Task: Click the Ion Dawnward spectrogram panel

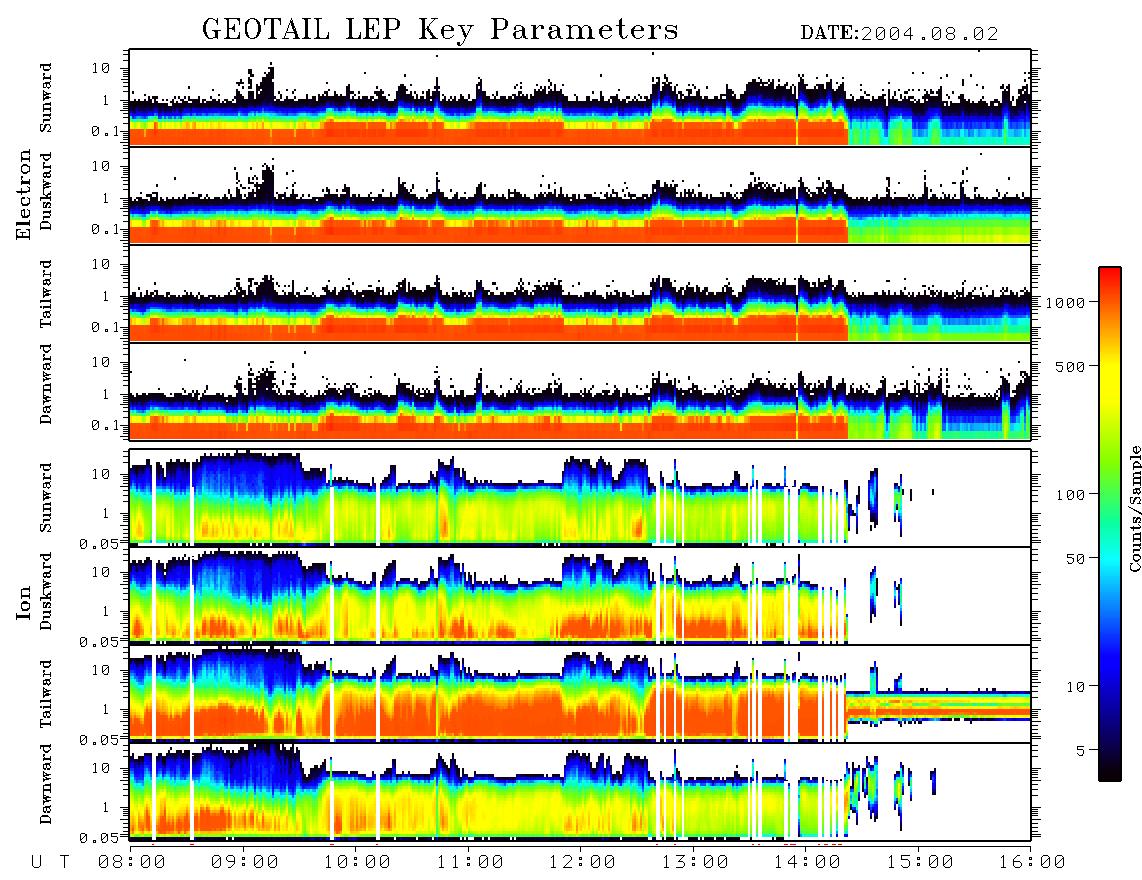Action: tap(580, 791)
